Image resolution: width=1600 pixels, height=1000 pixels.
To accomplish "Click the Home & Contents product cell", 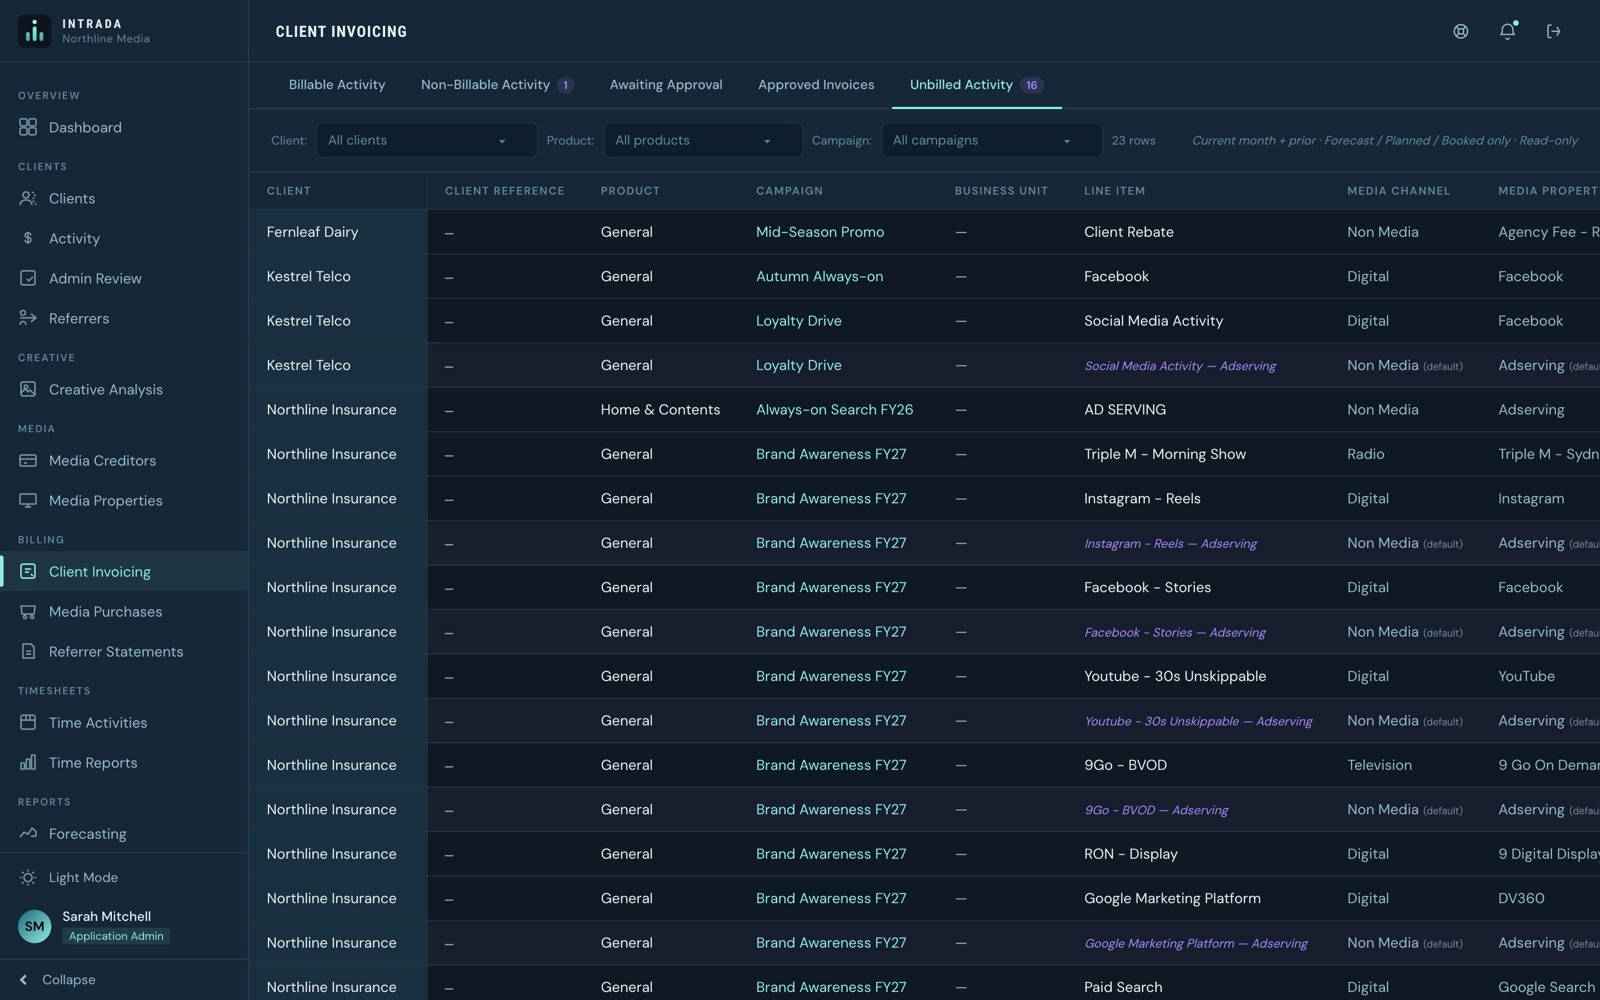I will 660,409.
